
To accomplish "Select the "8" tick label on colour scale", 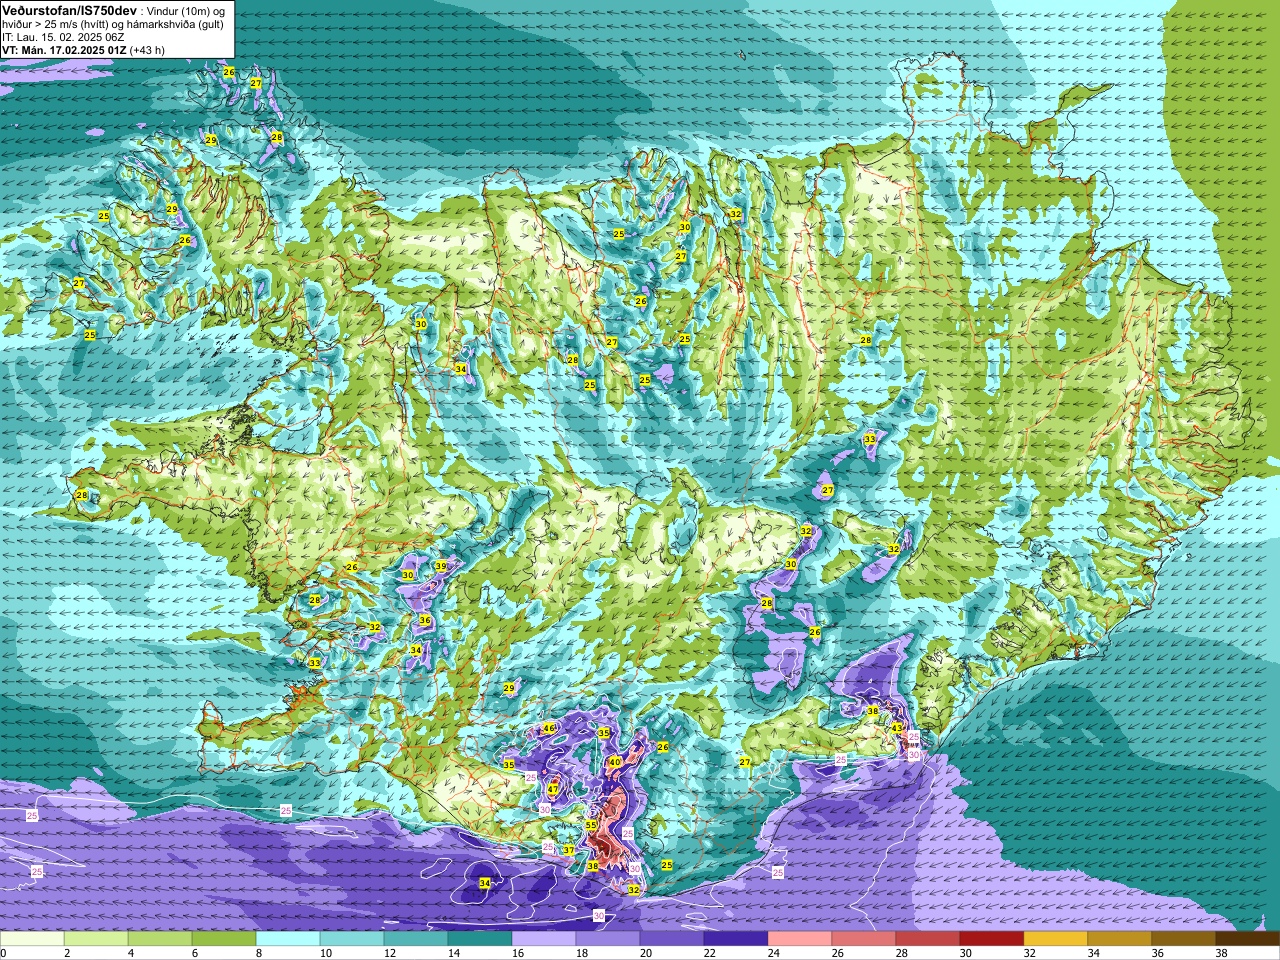I will [x=259, y=953].
